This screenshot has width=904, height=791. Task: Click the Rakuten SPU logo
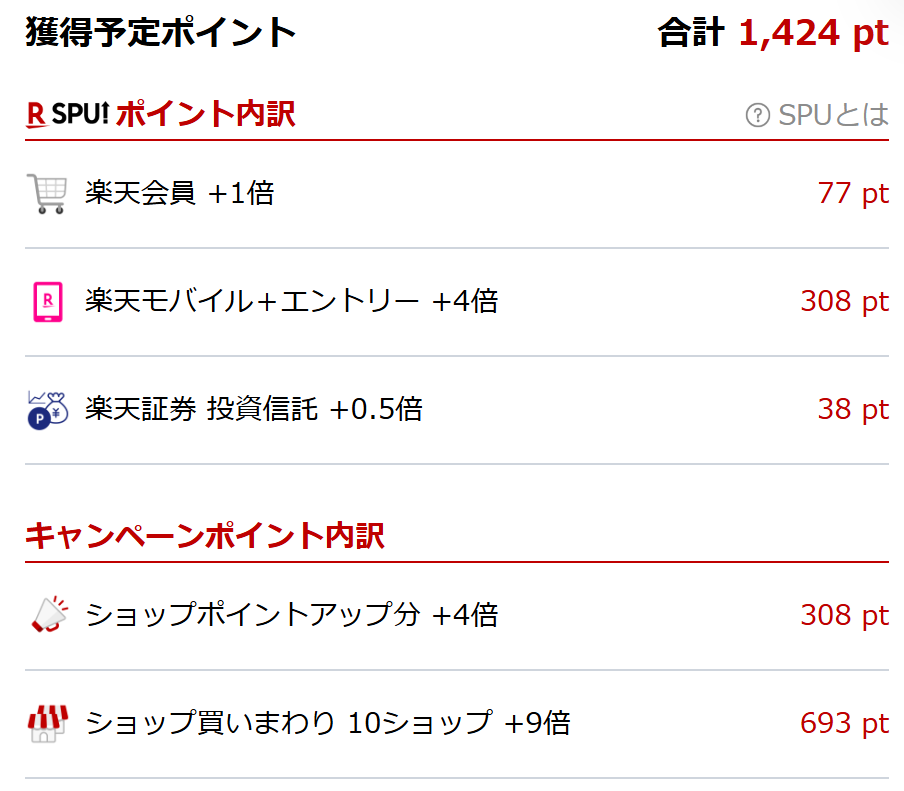pyautogui.click(x=66, y=115)
